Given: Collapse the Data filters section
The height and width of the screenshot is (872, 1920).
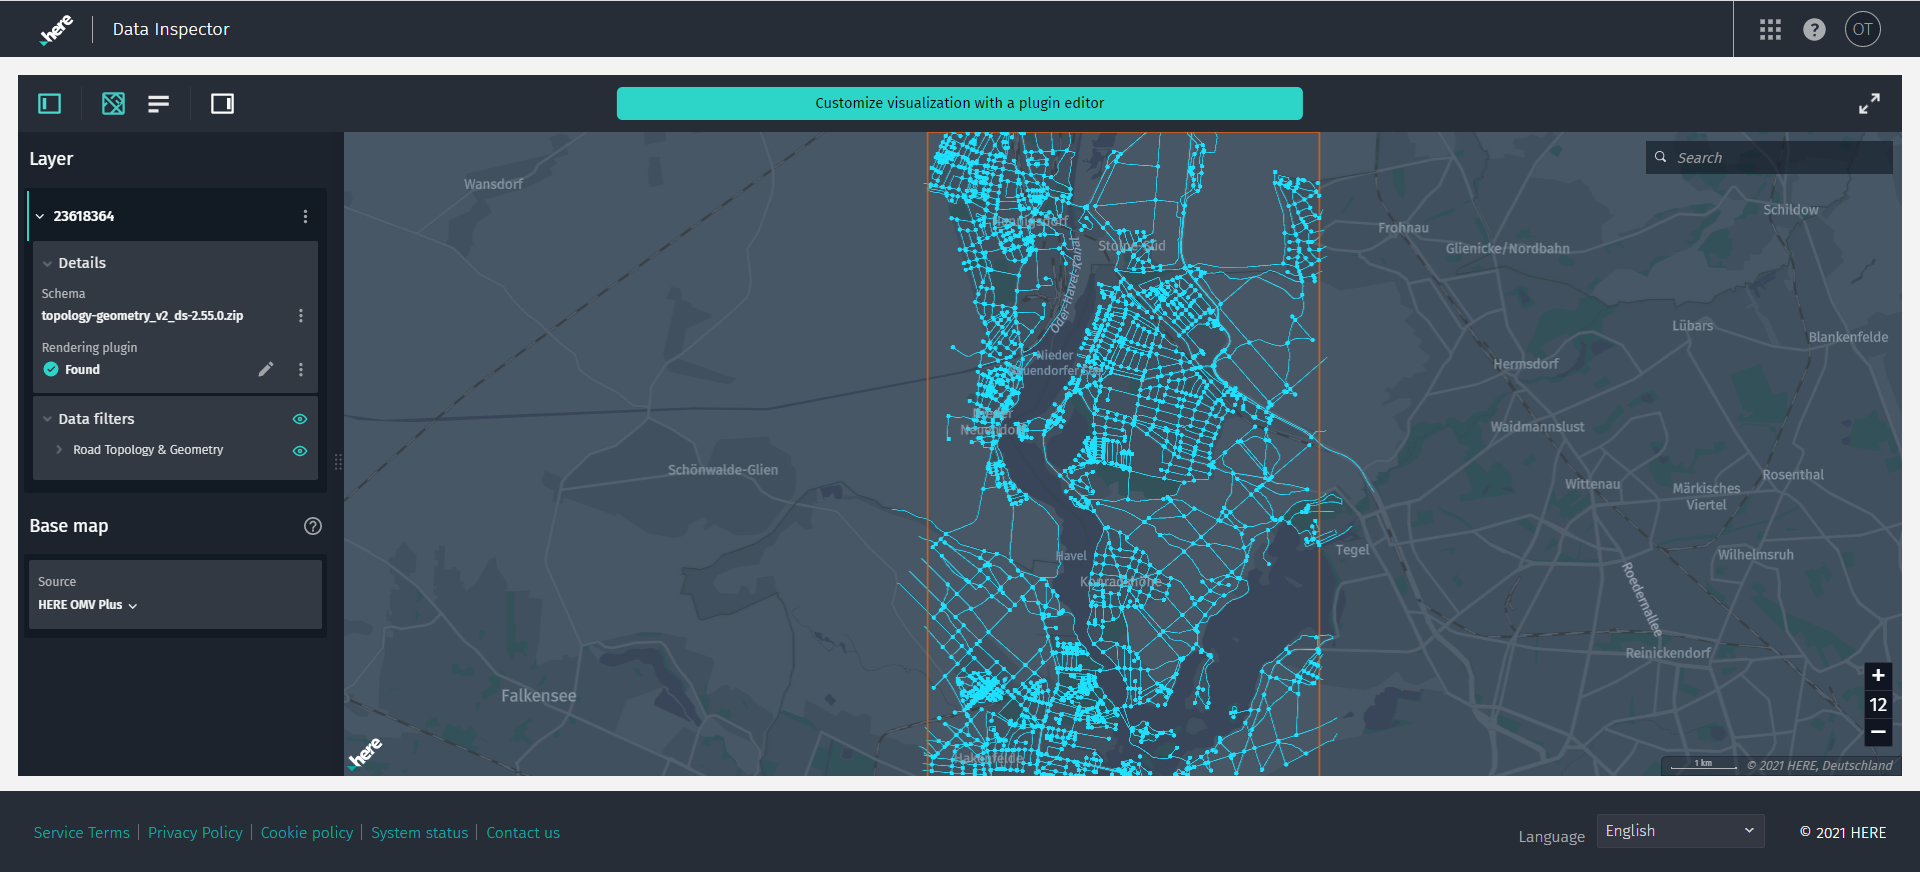Looking at the screenshot, I should pyautogui.click(x=47, y=419).
